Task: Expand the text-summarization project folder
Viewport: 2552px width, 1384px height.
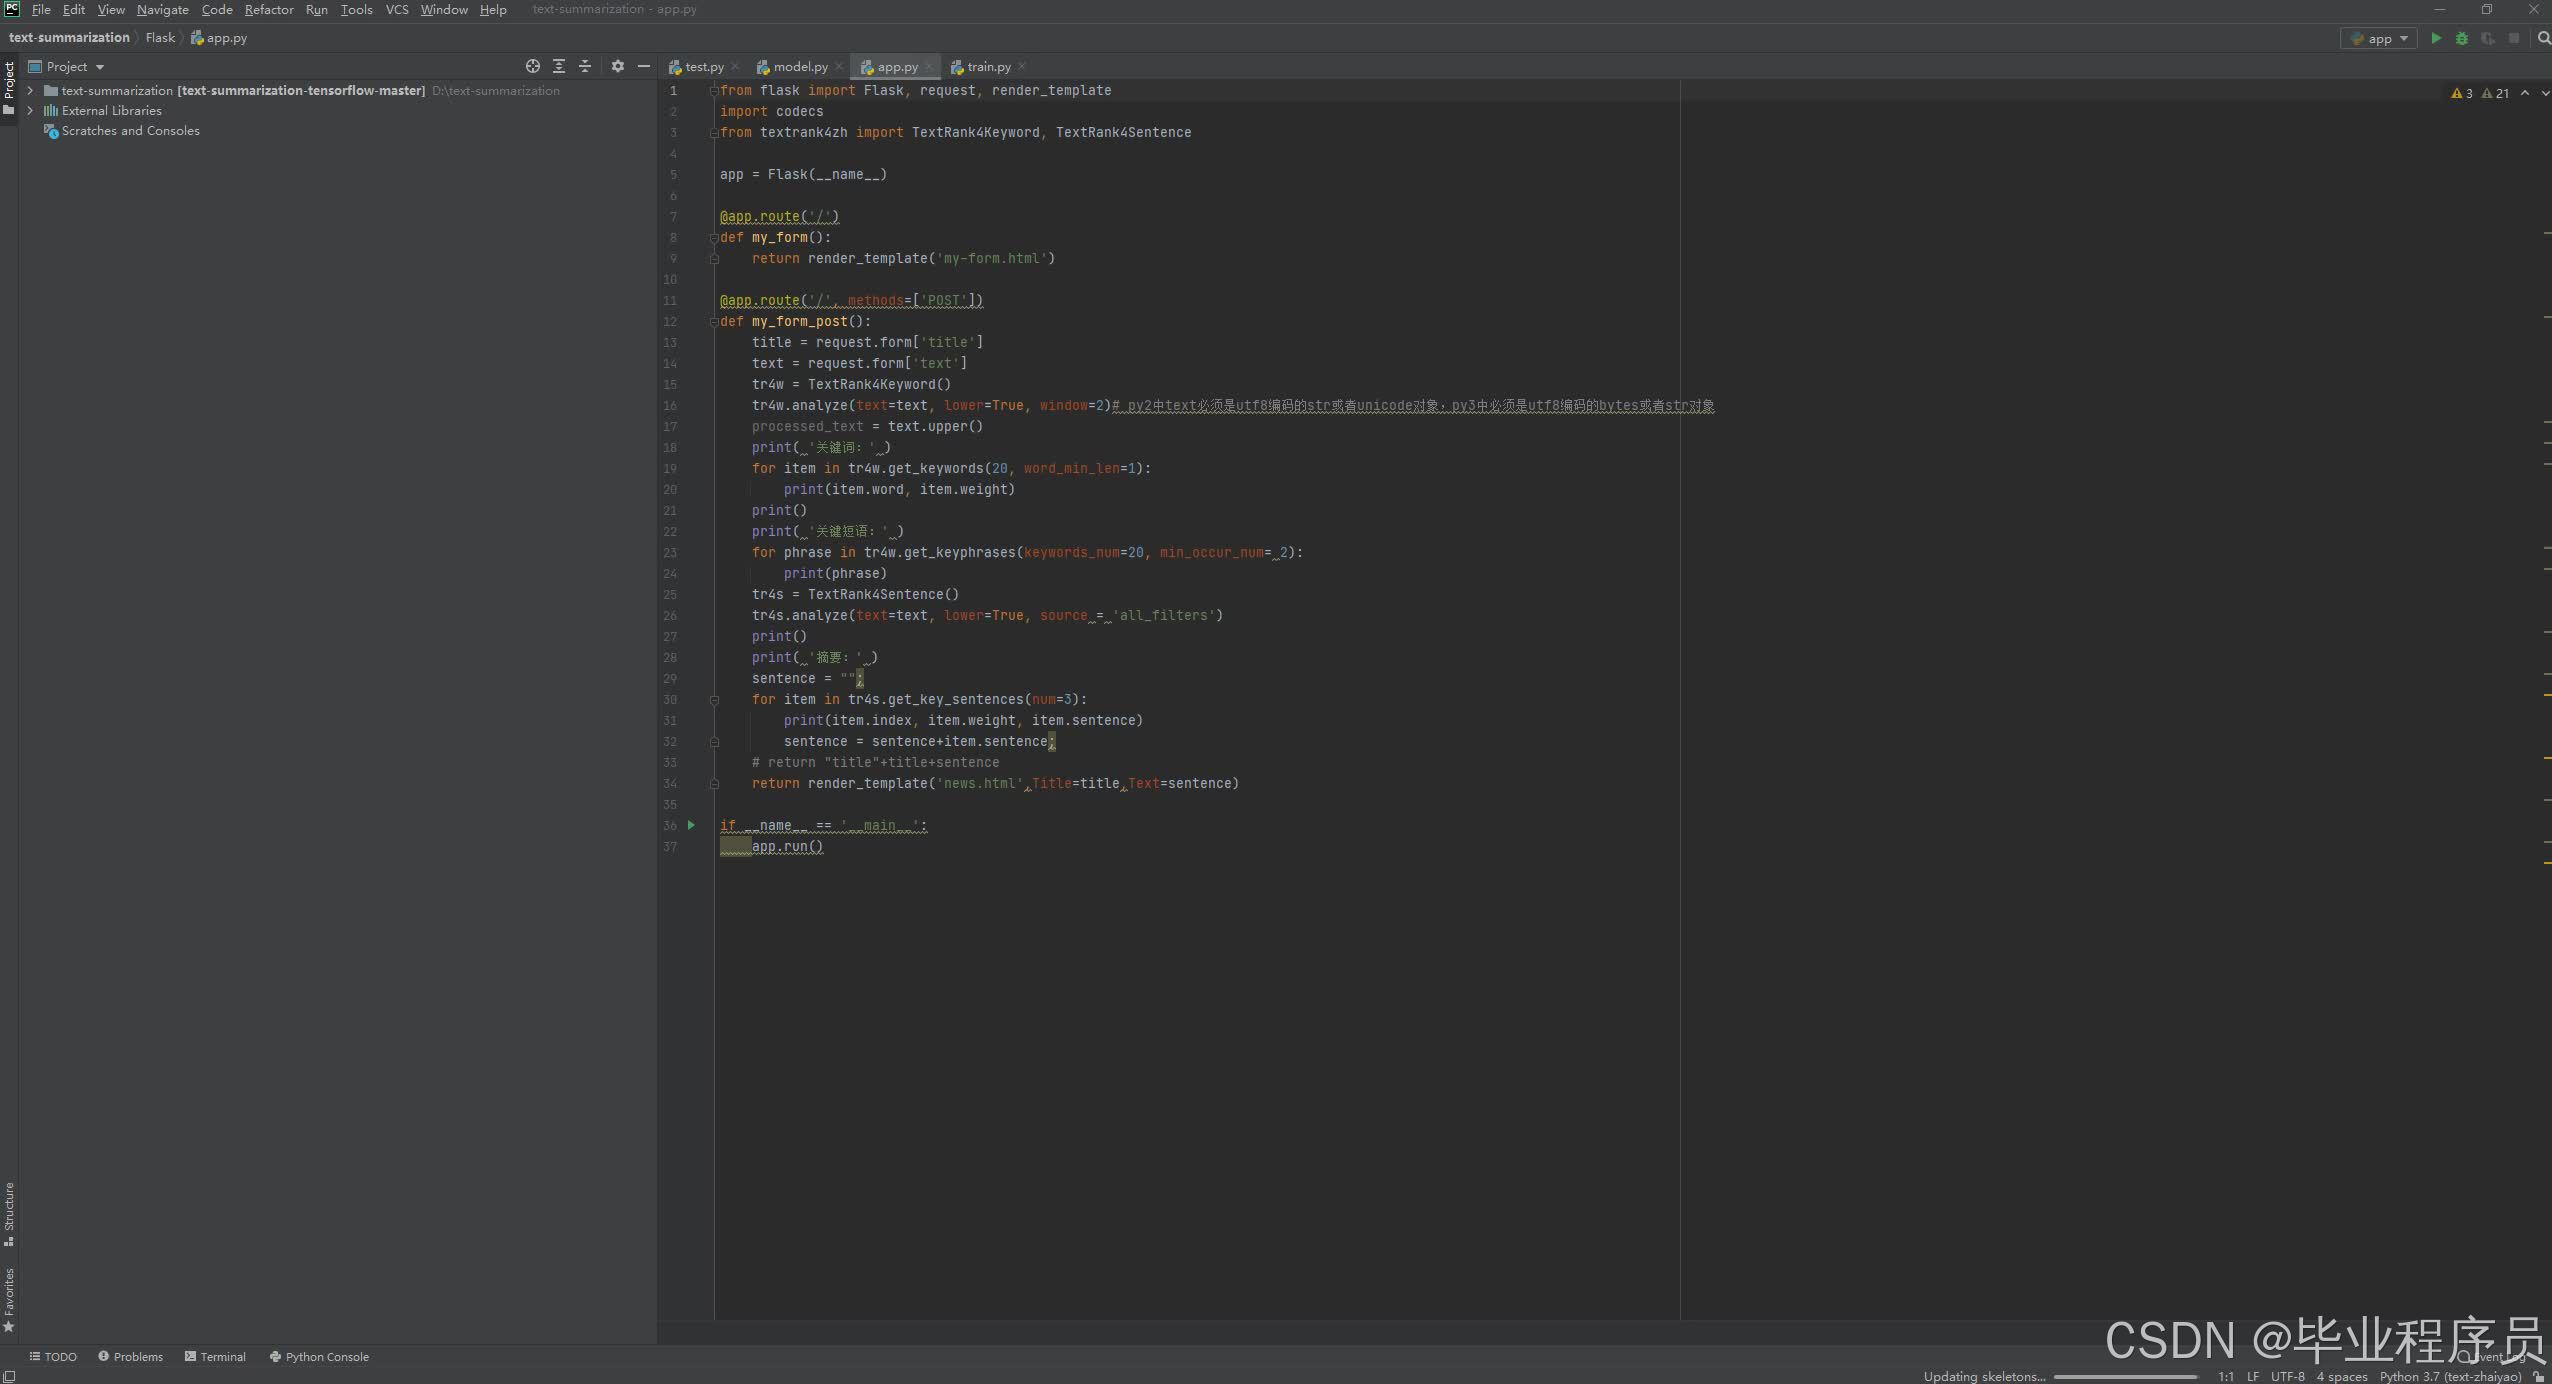Action: pyautogui.click(x=30, y=90)
